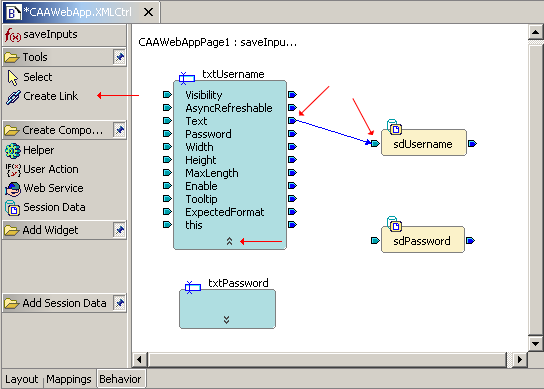544x389 pixels.
Task: Add a Helper component
Action: pyautogui.click(x=30, y=150)
